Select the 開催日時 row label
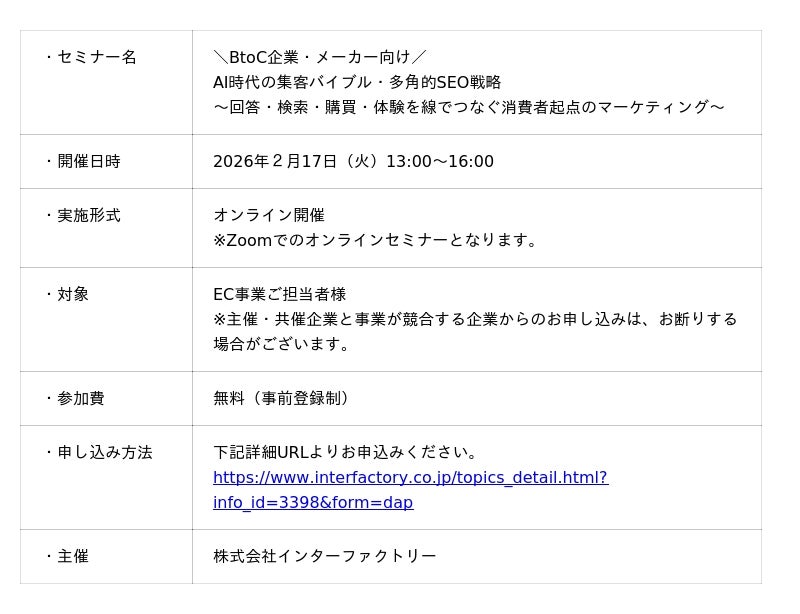Image resolution: width=800 pixels, height=614 pixels. pos(87,161)
